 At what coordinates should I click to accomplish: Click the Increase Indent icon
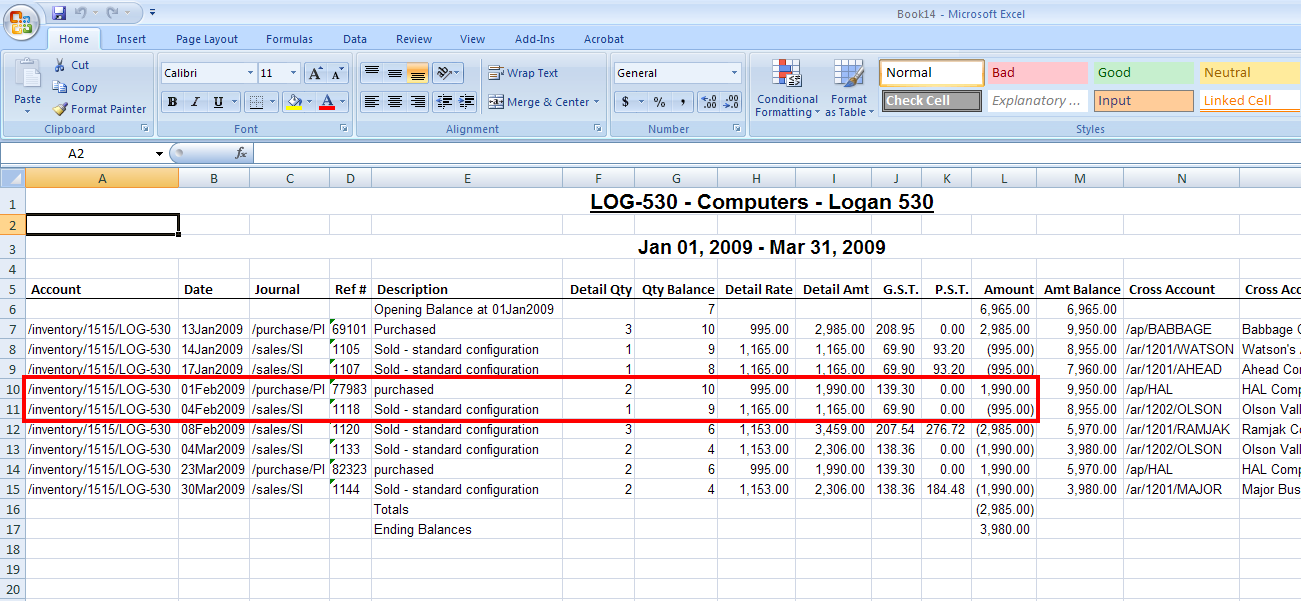tap(466, 102)
